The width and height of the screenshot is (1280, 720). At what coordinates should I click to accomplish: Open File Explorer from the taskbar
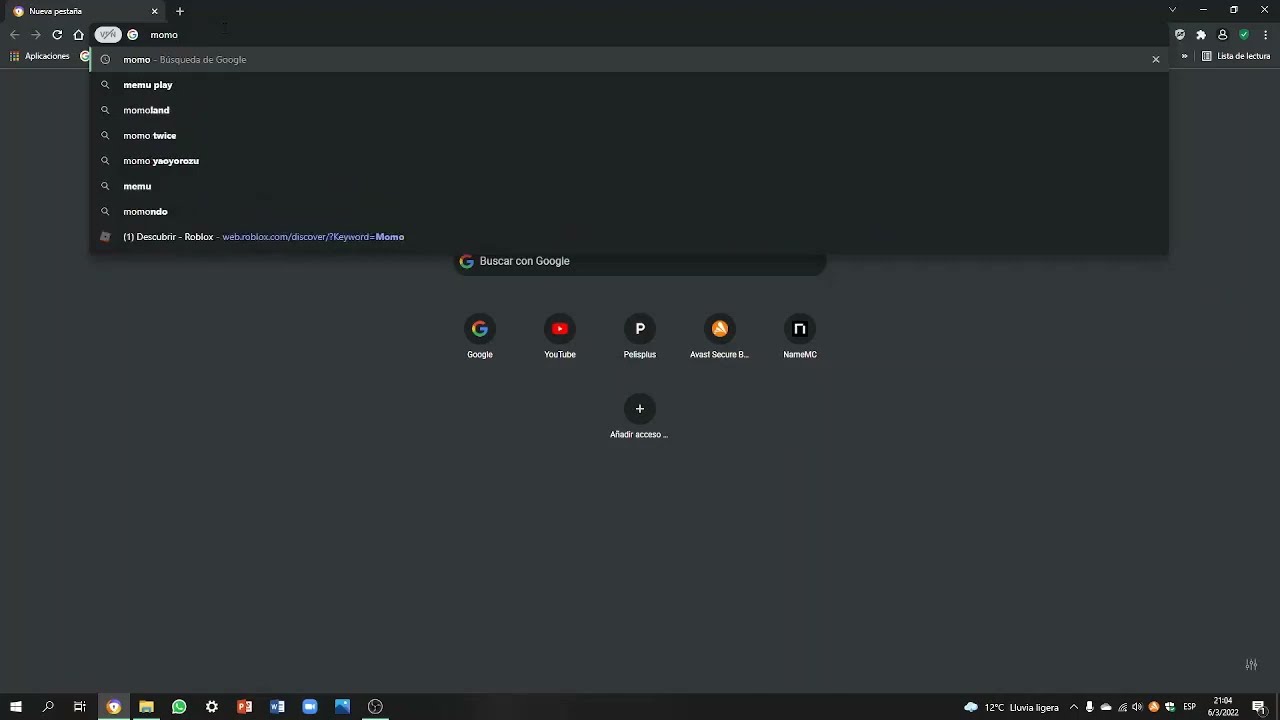pos(146,707)
